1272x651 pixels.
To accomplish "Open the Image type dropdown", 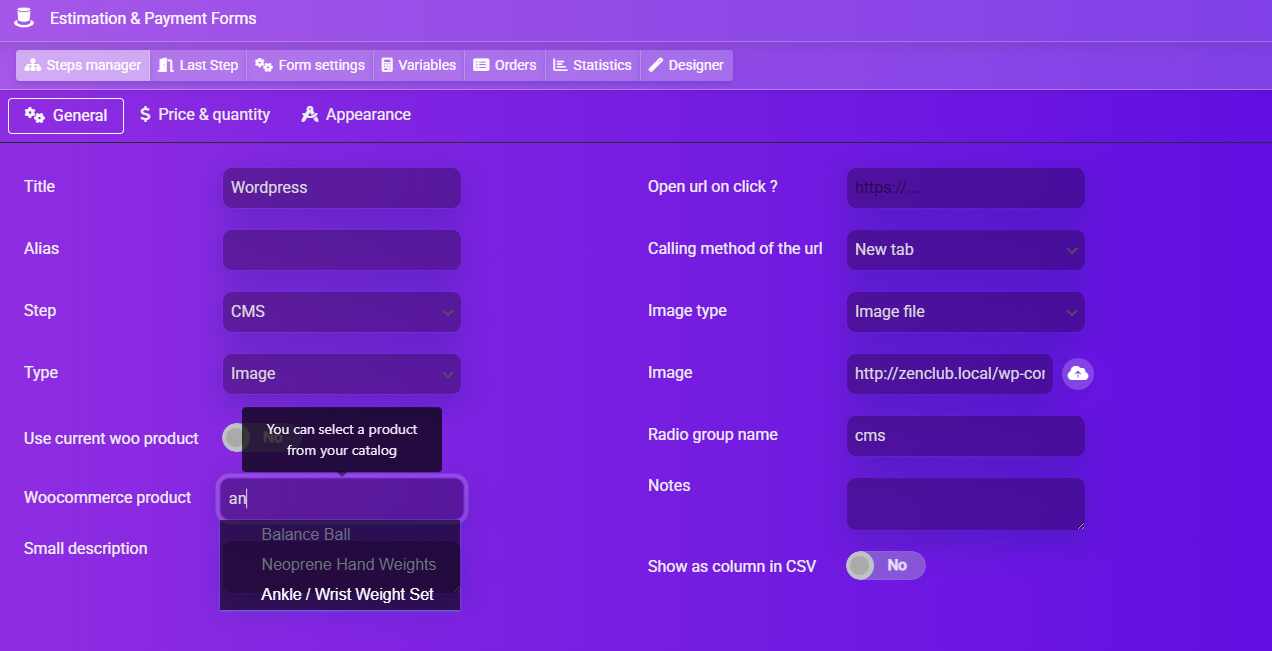I will click(966, 312).
